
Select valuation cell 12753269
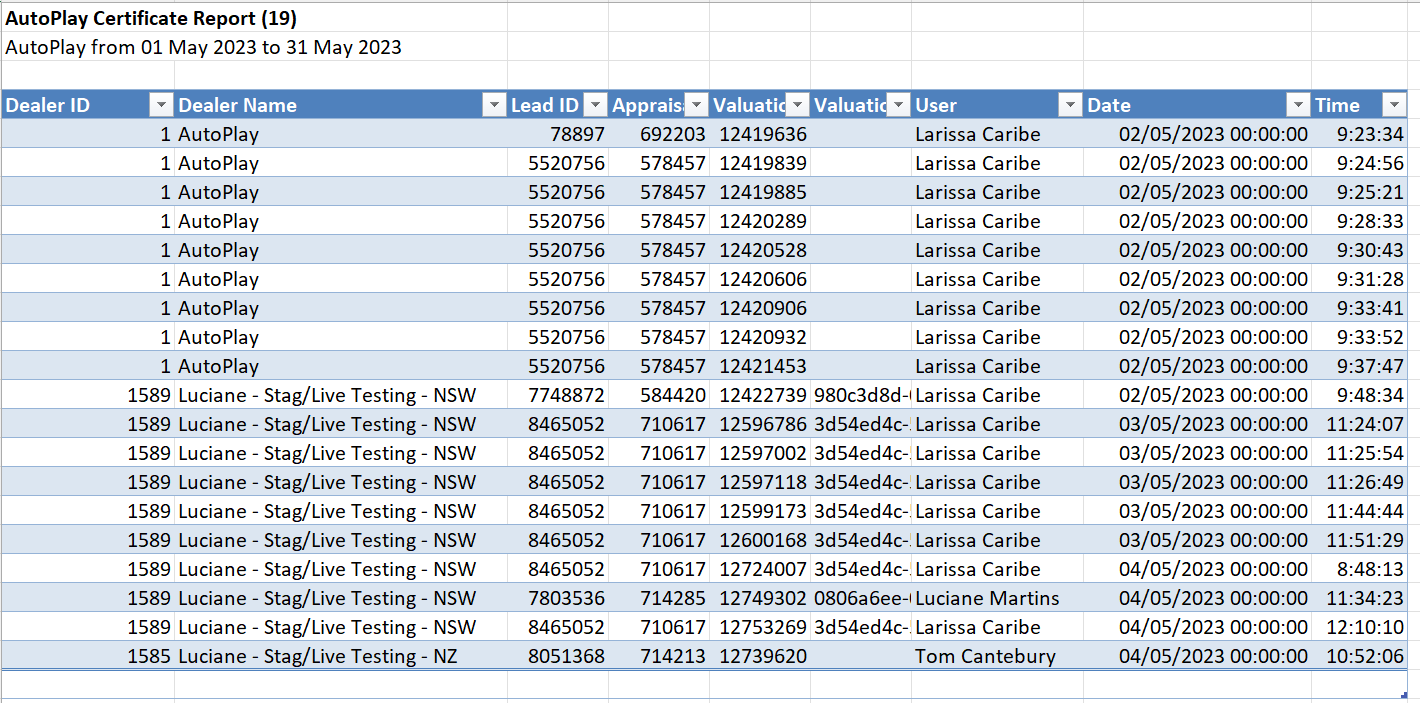[760, 627]
